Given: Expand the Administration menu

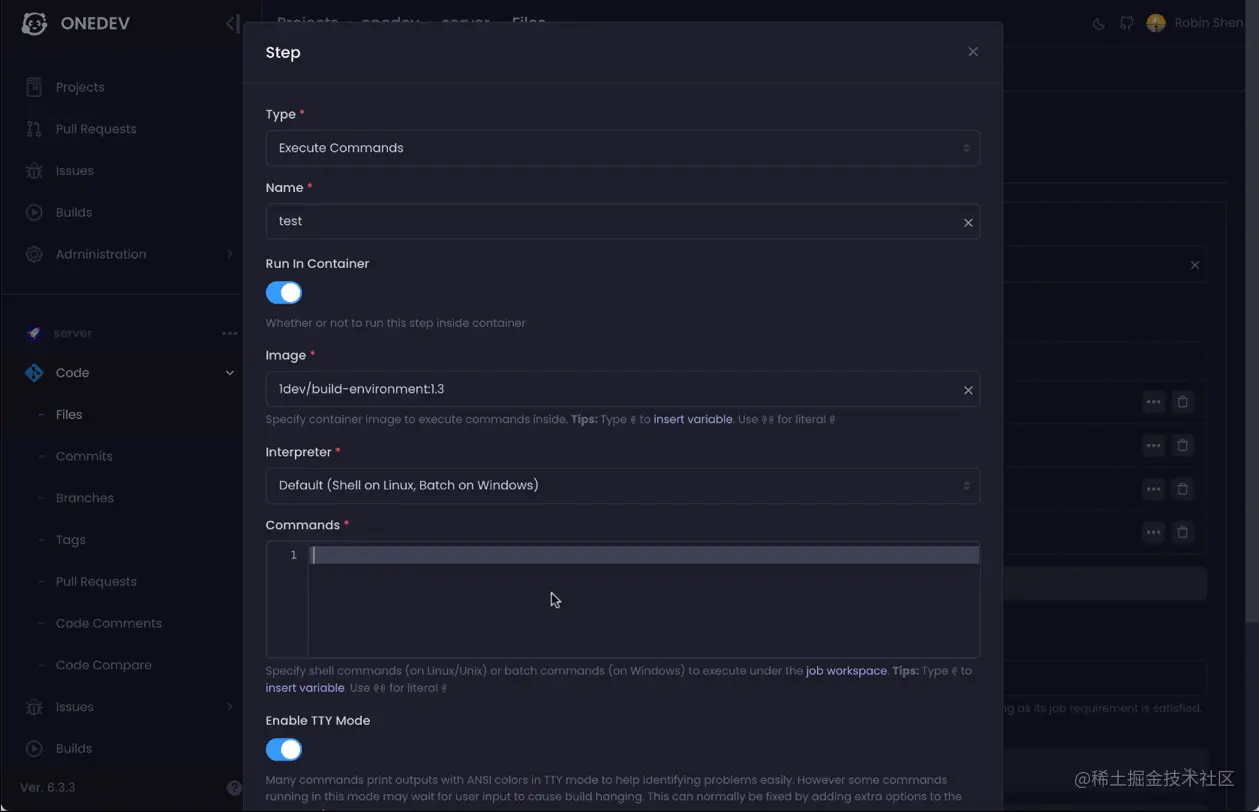Looking at the screenshot, I should point(230,254).
